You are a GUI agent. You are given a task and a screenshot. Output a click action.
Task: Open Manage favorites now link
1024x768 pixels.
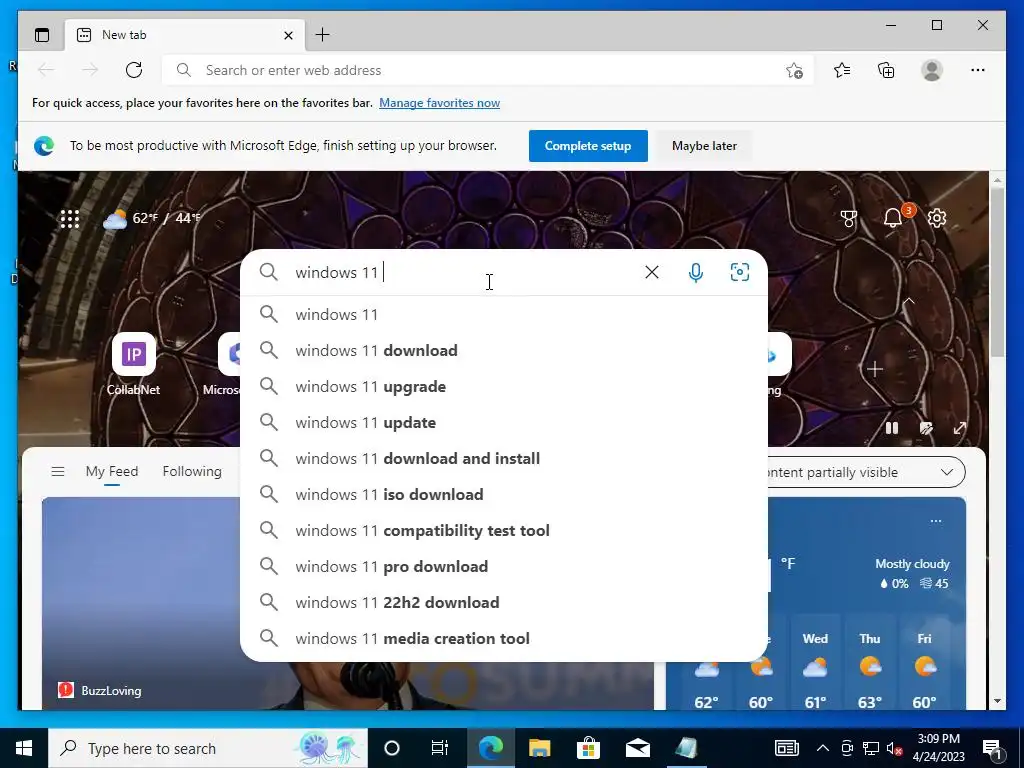440,103
